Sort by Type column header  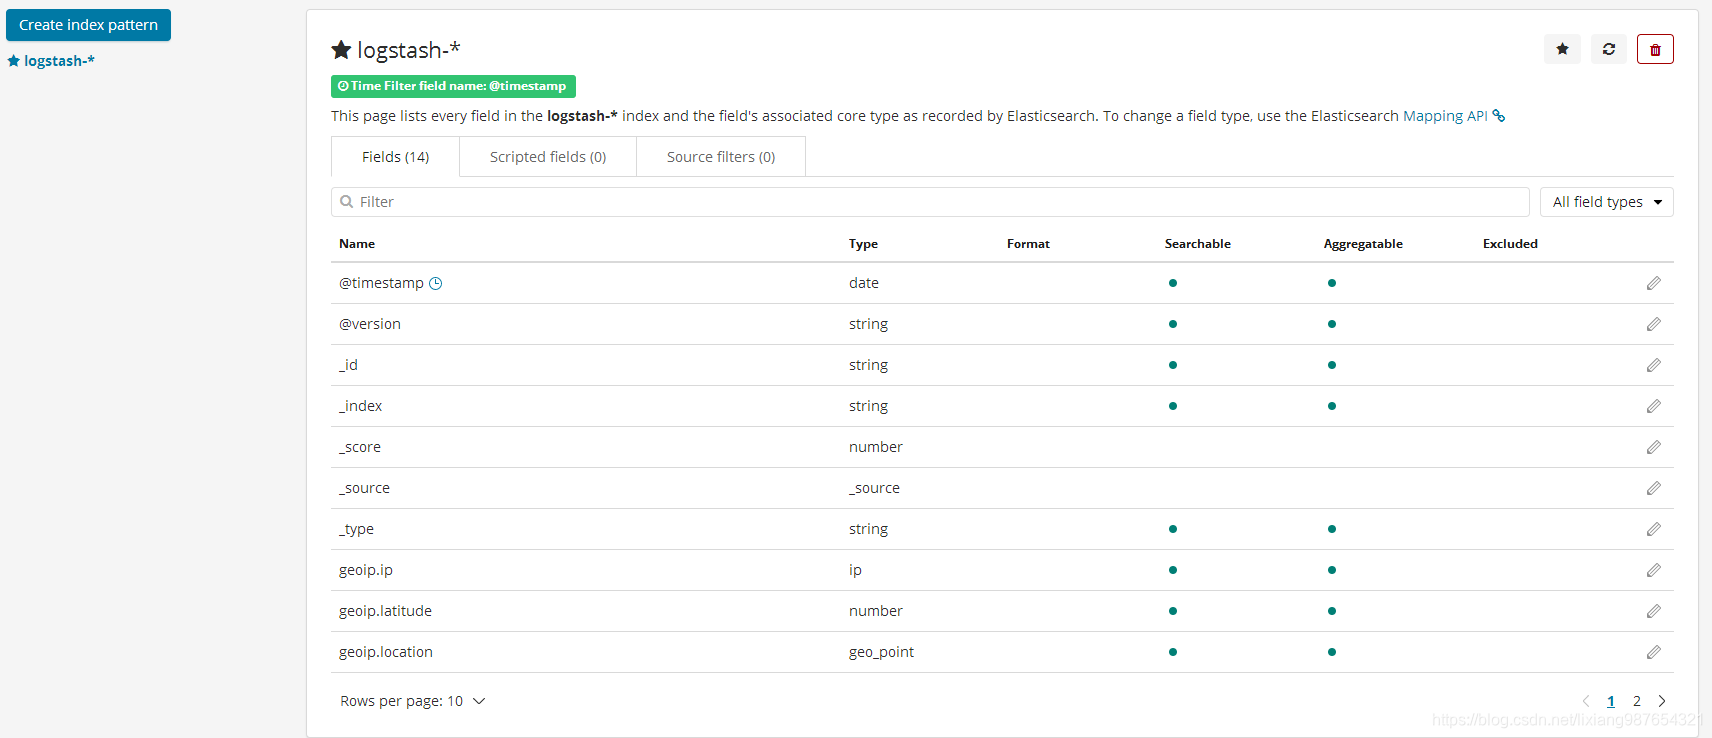click(863, 244)
